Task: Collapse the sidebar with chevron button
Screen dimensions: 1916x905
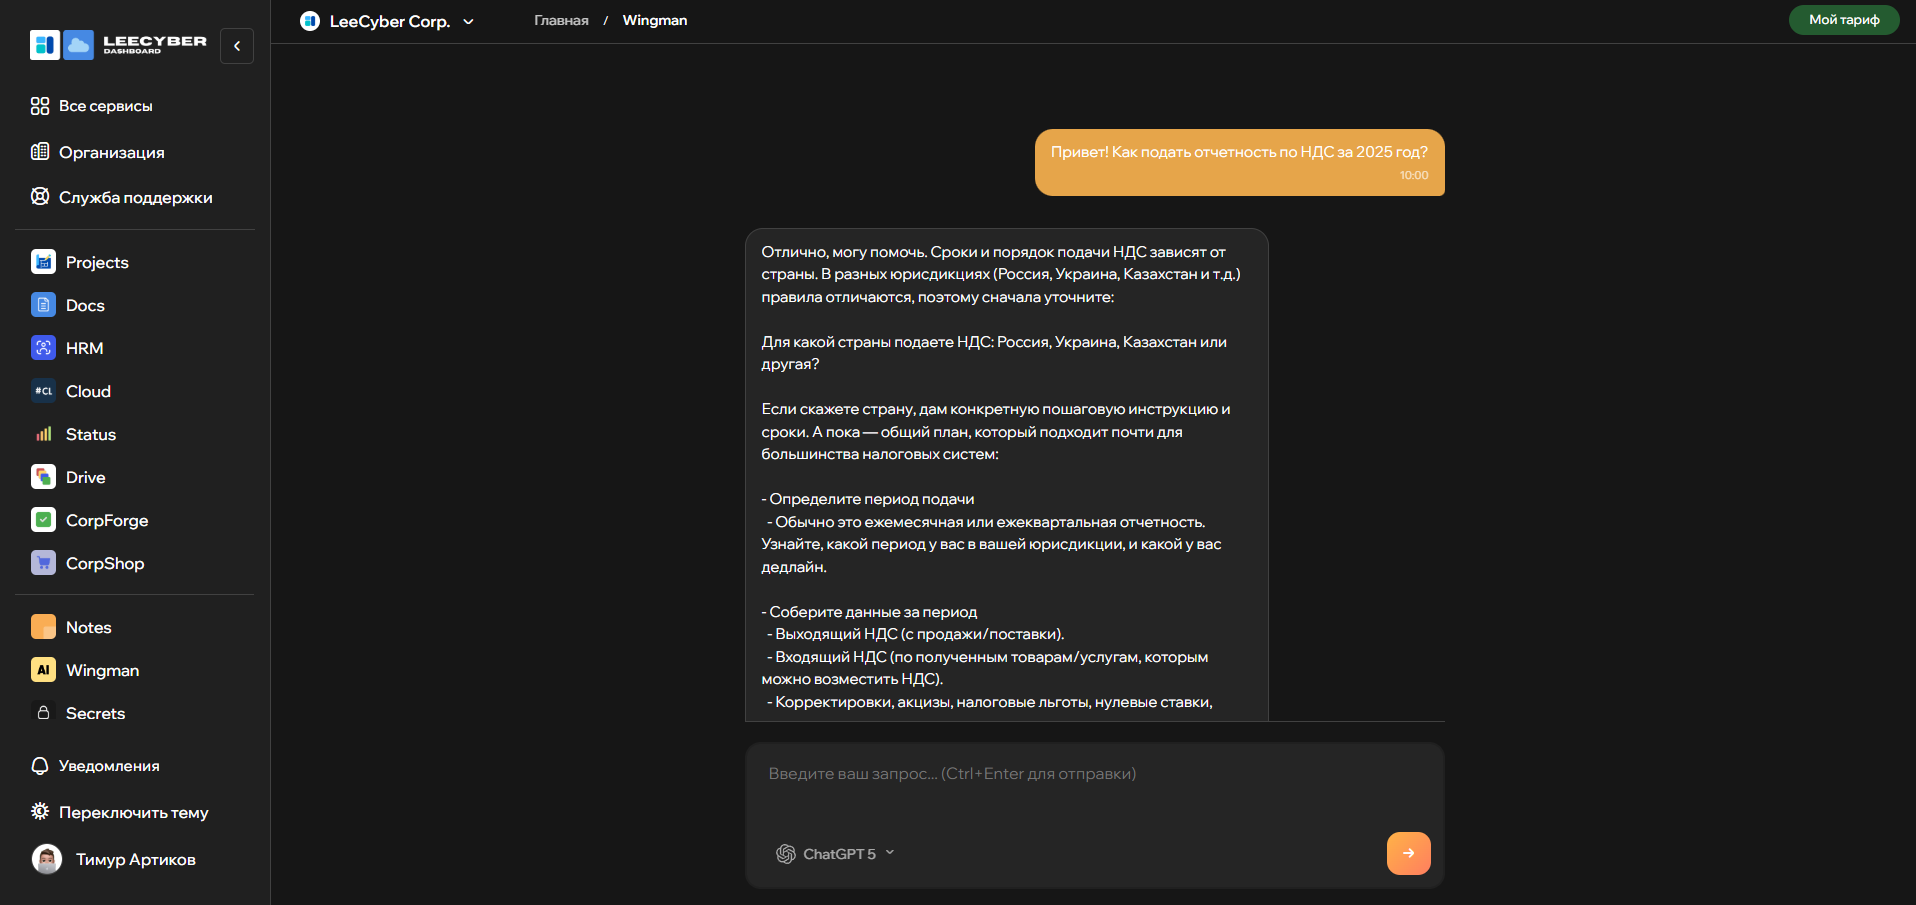Action: (237, 46)
